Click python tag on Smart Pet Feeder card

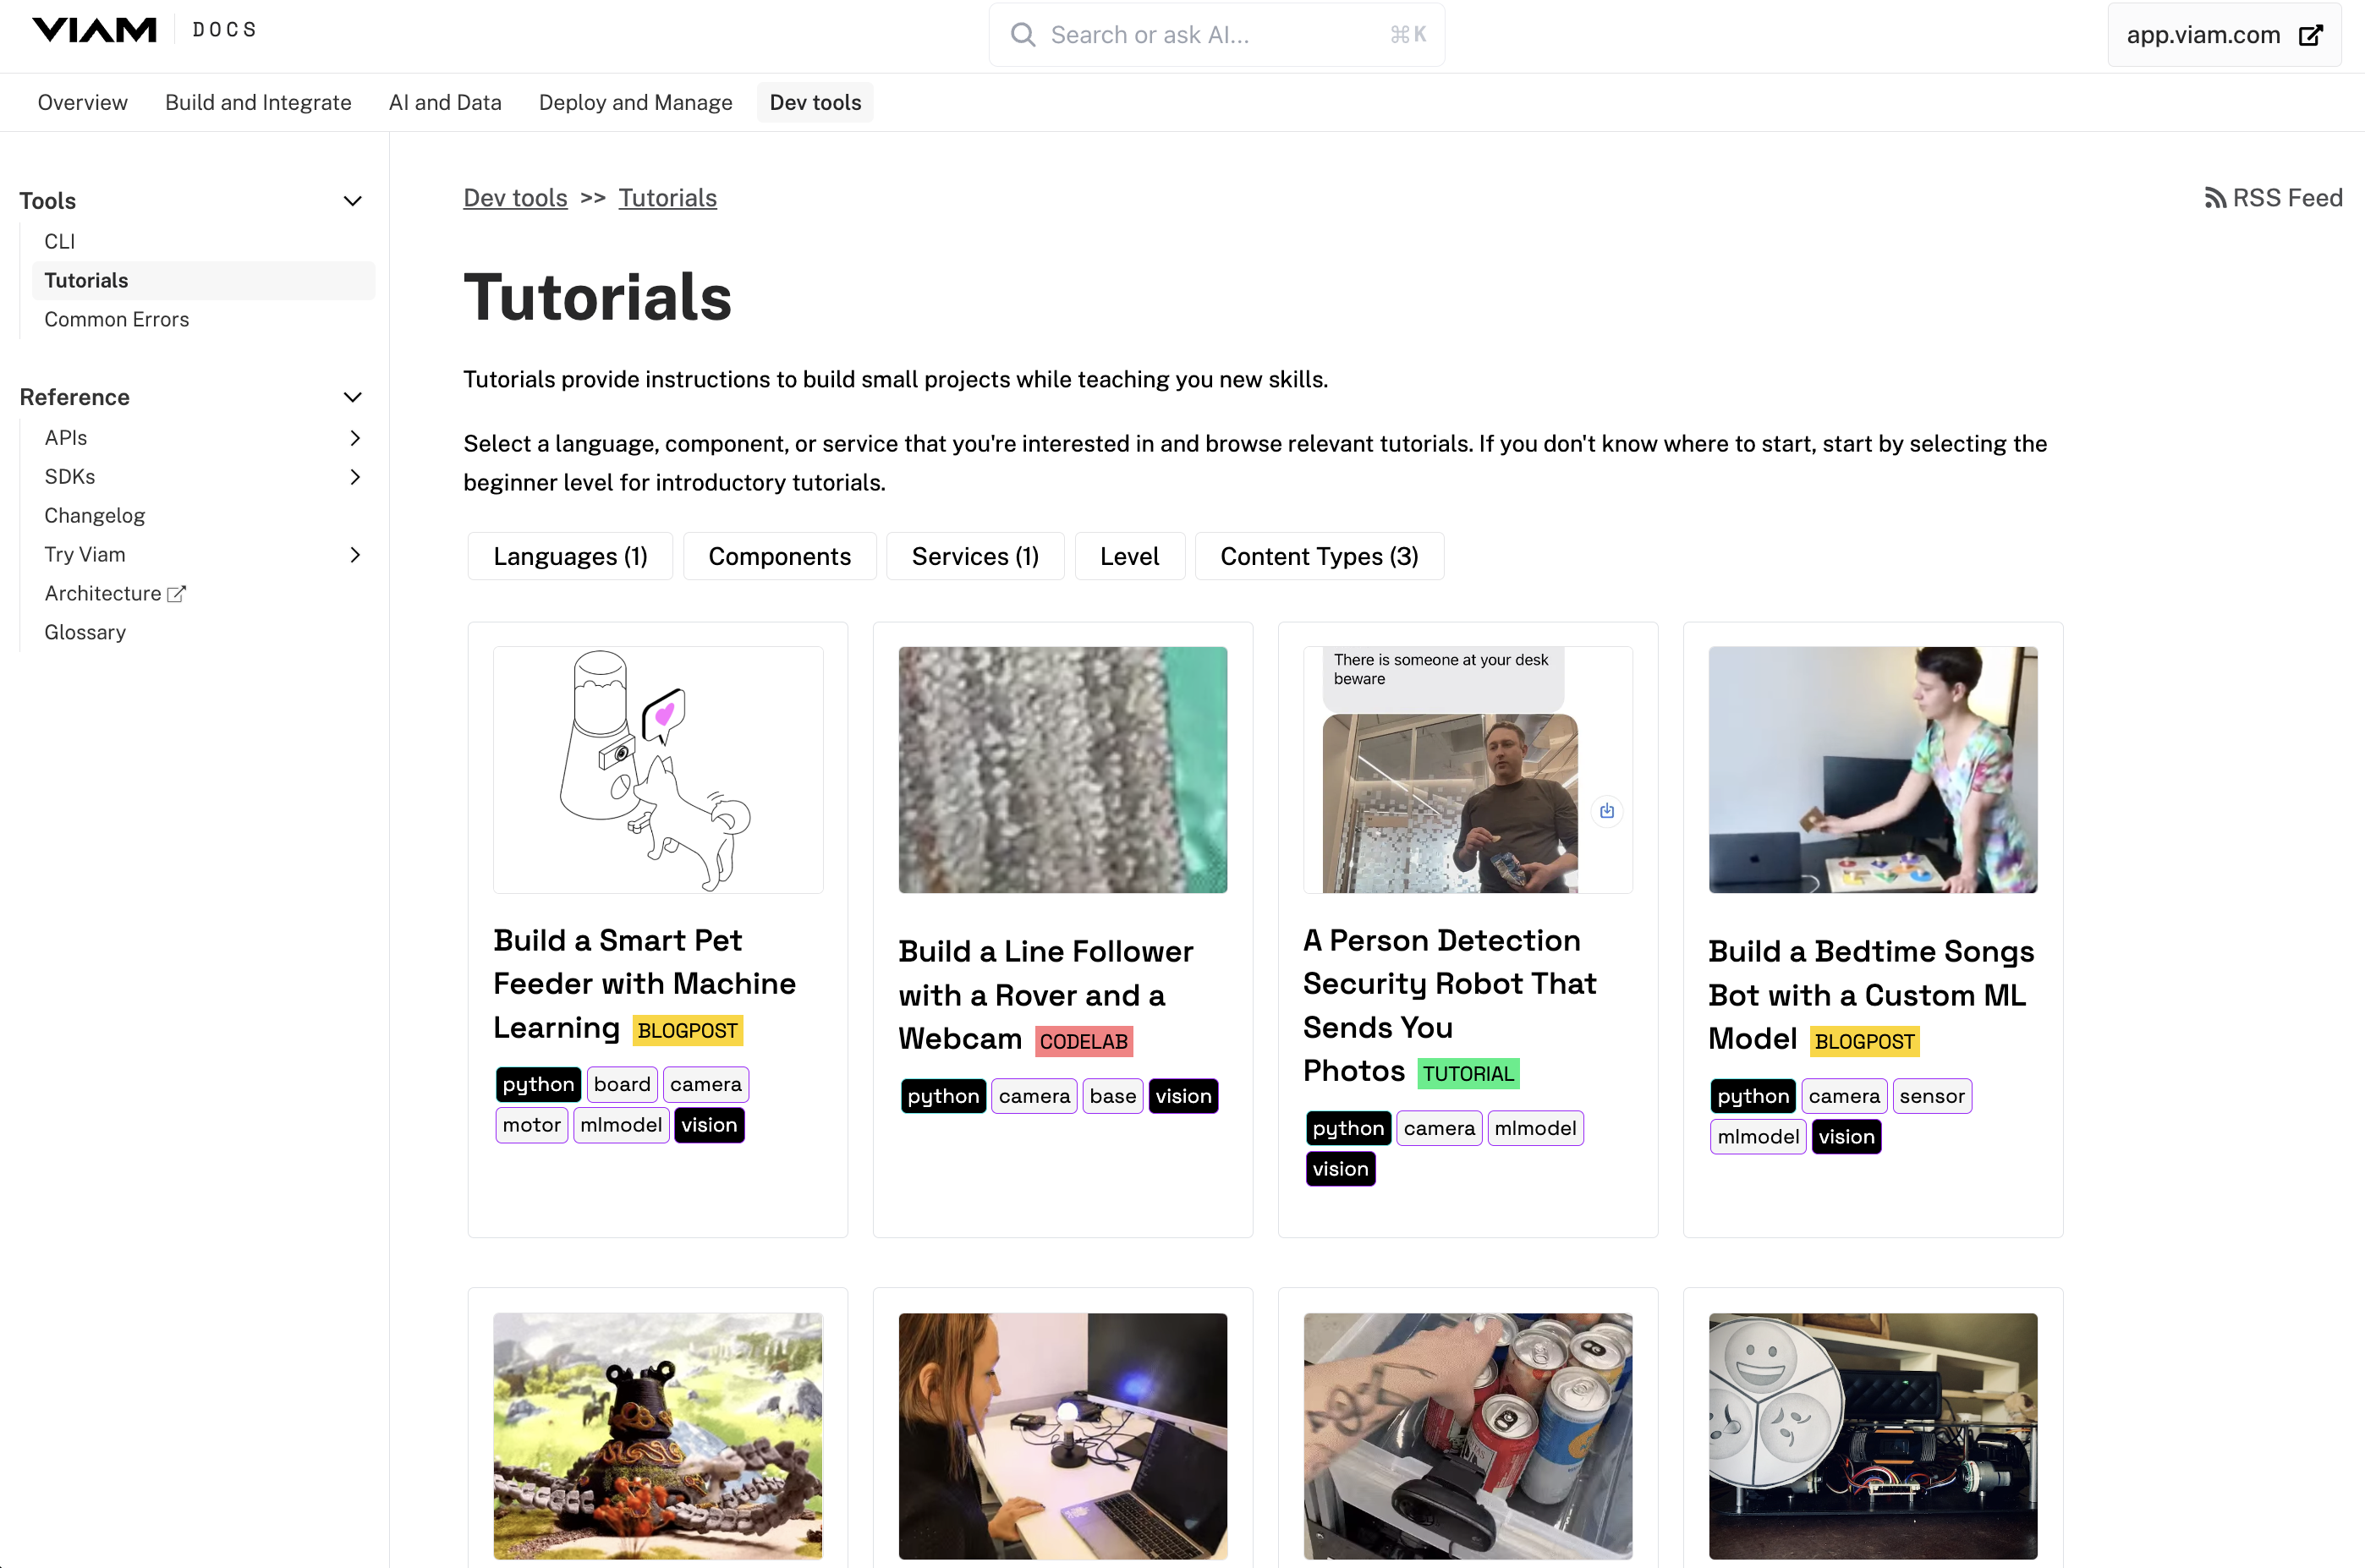click(x=538, y=1084)
